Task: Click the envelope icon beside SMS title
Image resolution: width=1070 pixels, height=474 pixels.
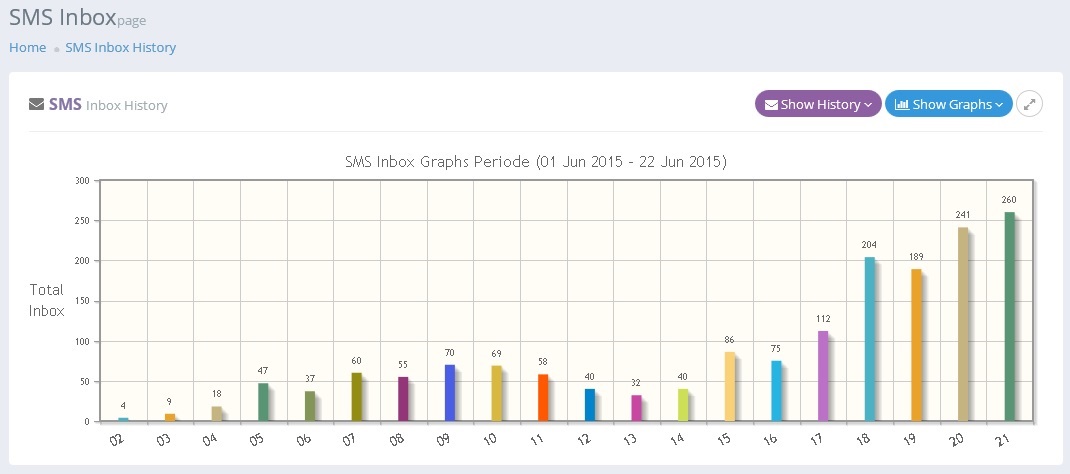Action: (x=36, y=104)
